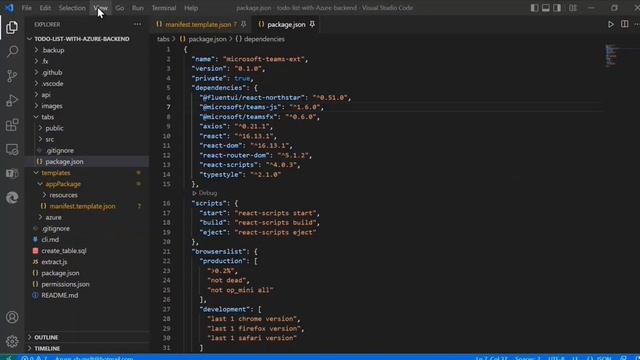Image resolution: width=640 pixels, height=360 pixels.
Task: Open the Accounts icon
Action: (12, 317)
